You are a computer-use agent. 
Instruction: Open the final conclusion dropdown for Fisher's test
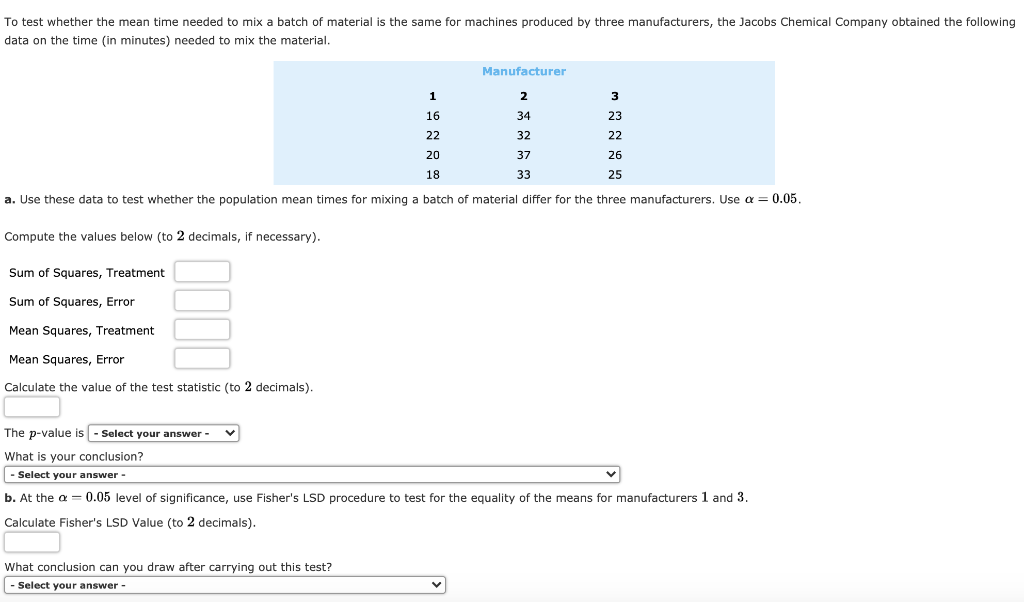tap(225, 585)
